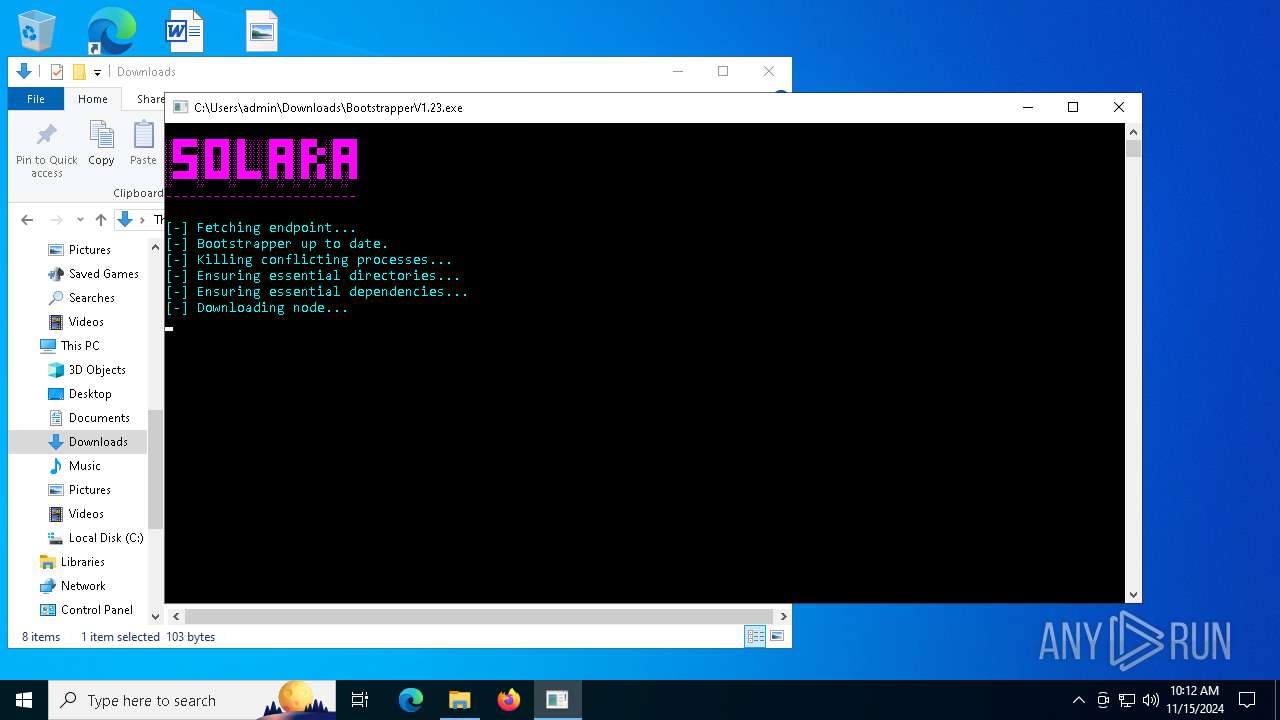Viewport: 1280px width, 720px height.
Task: Open the Recycle Bin desktop icon
Action: coord(37,31)
